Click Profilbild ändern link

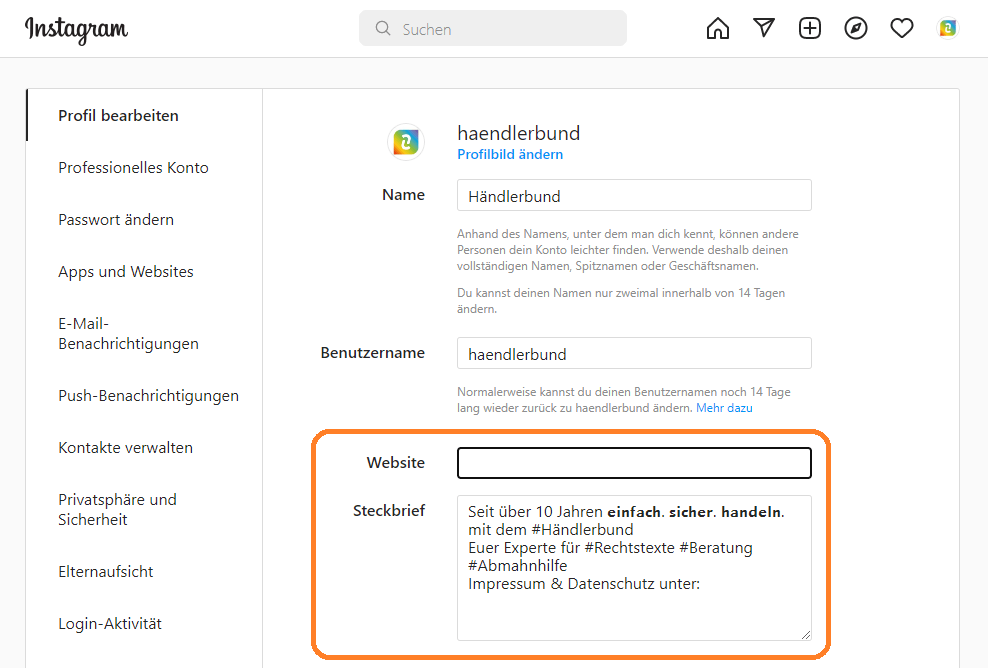(510, 154)
